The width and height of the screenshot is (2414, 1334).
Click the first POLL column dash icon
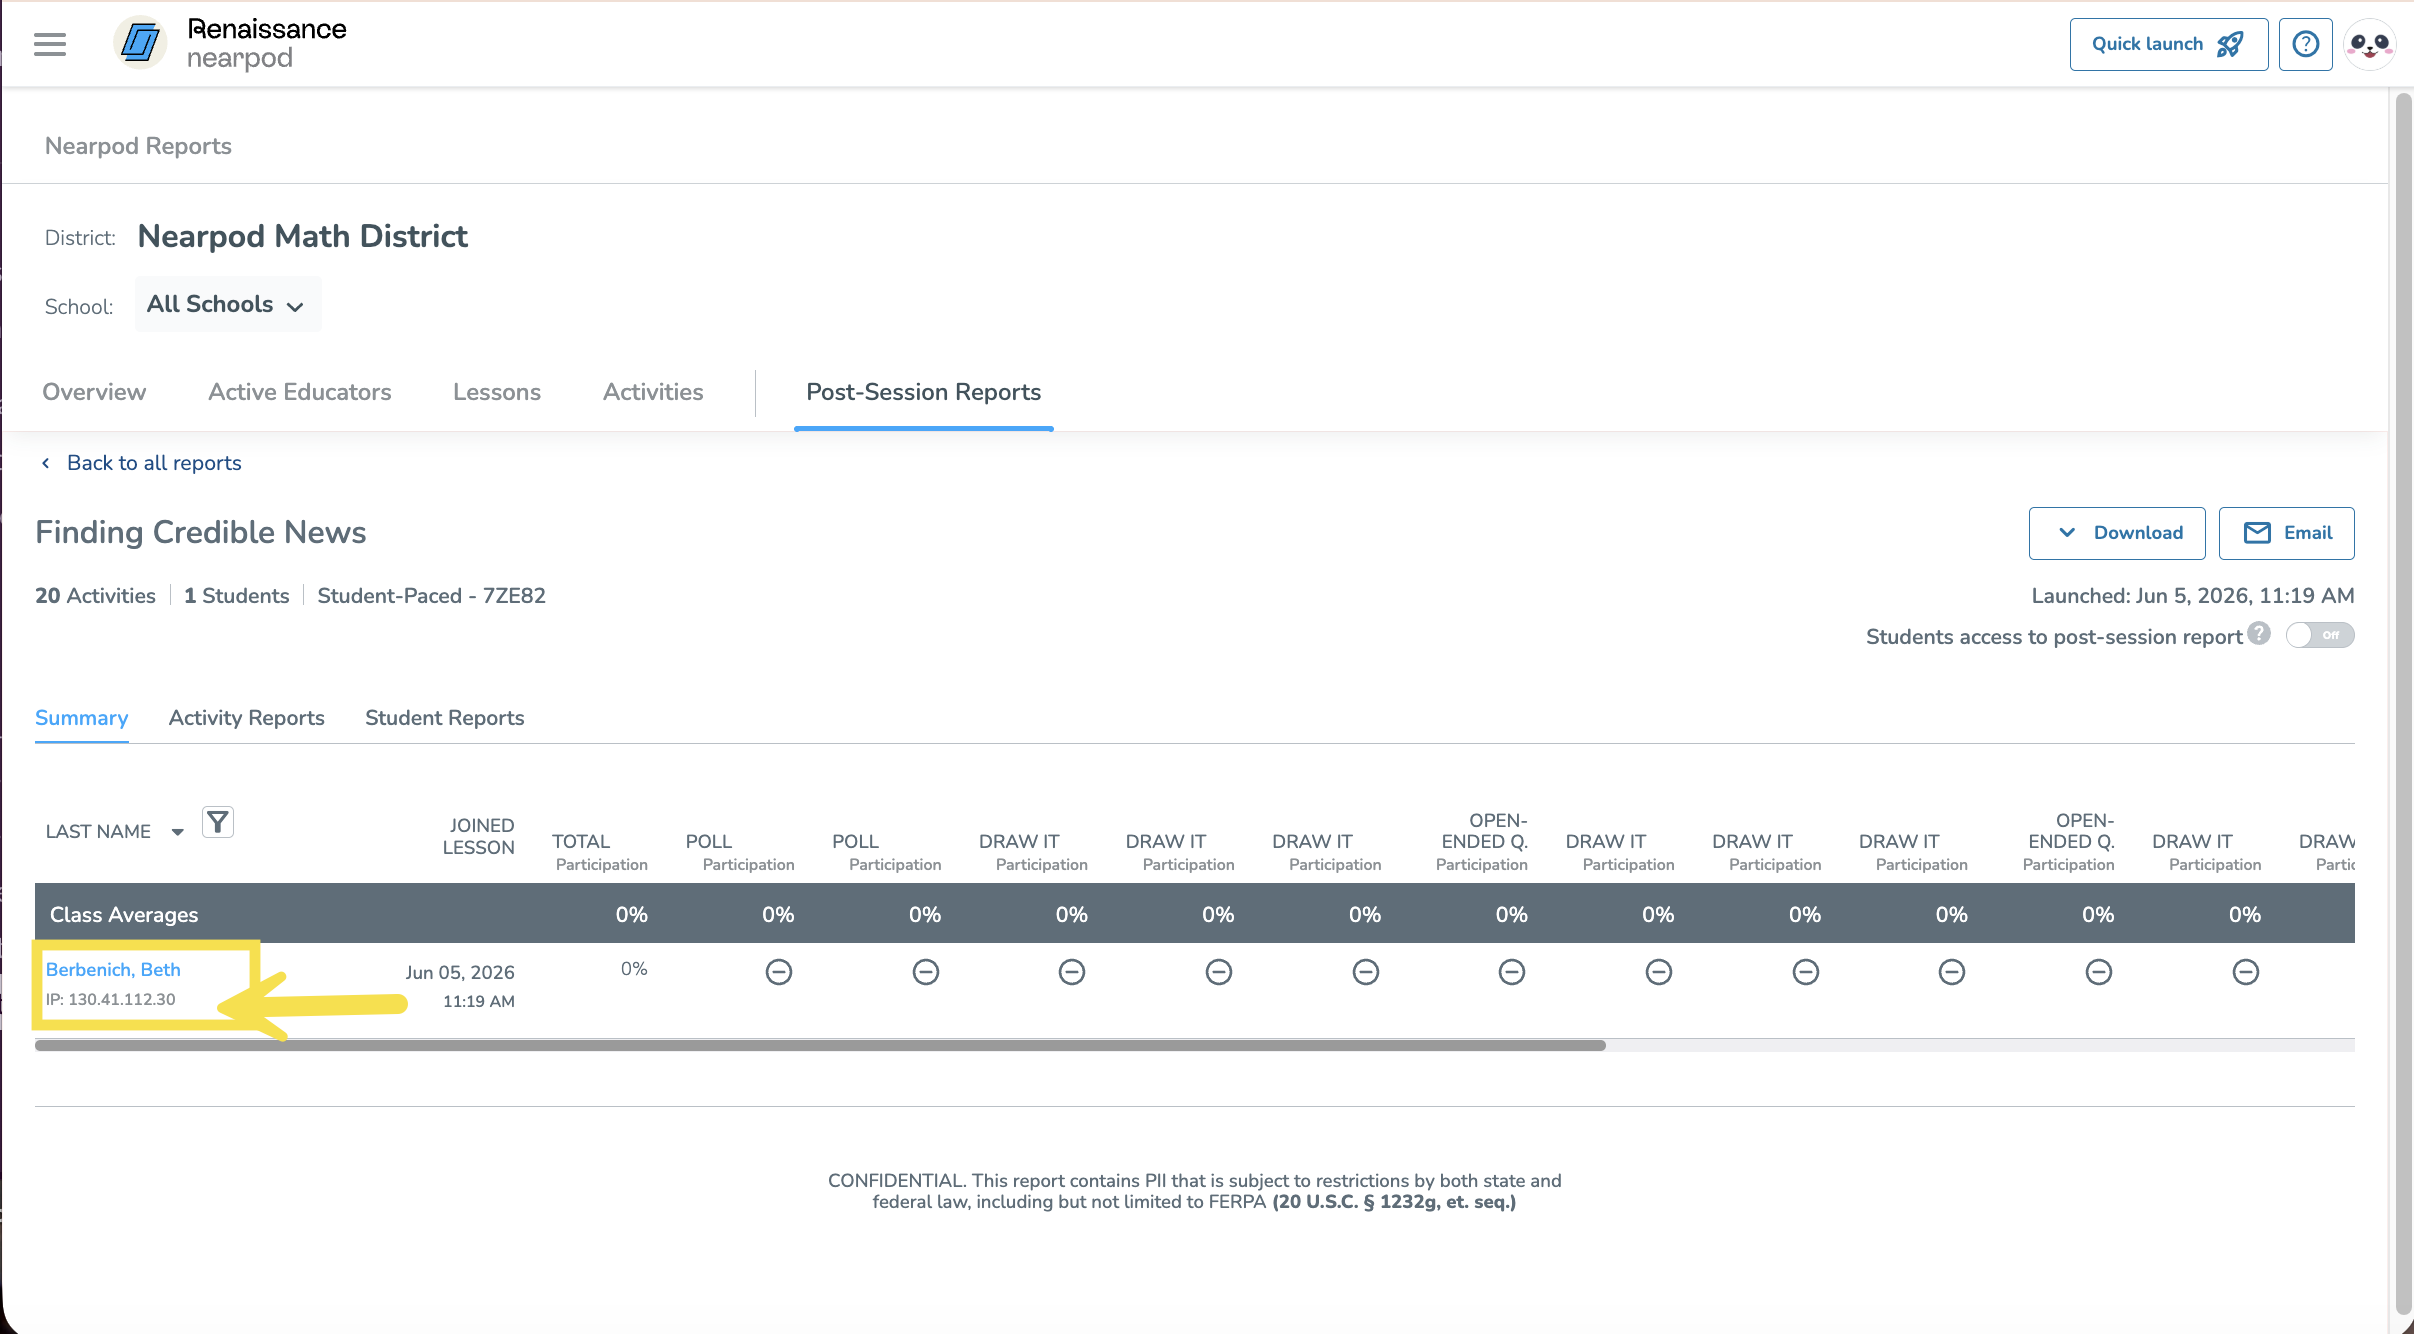pyautogui.click(x=779, y=972)
